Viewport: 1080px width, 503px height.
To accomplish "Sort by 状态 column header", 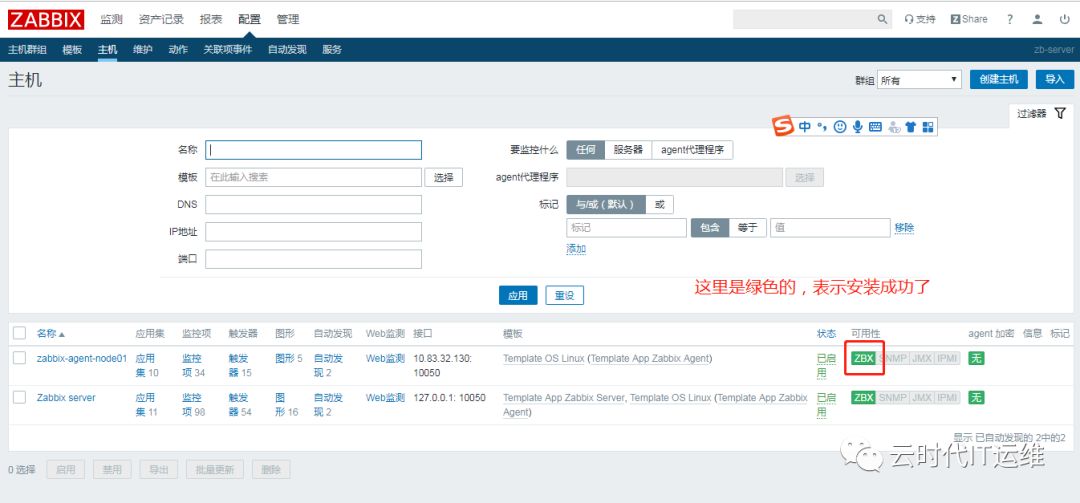I will coord(827,333).
